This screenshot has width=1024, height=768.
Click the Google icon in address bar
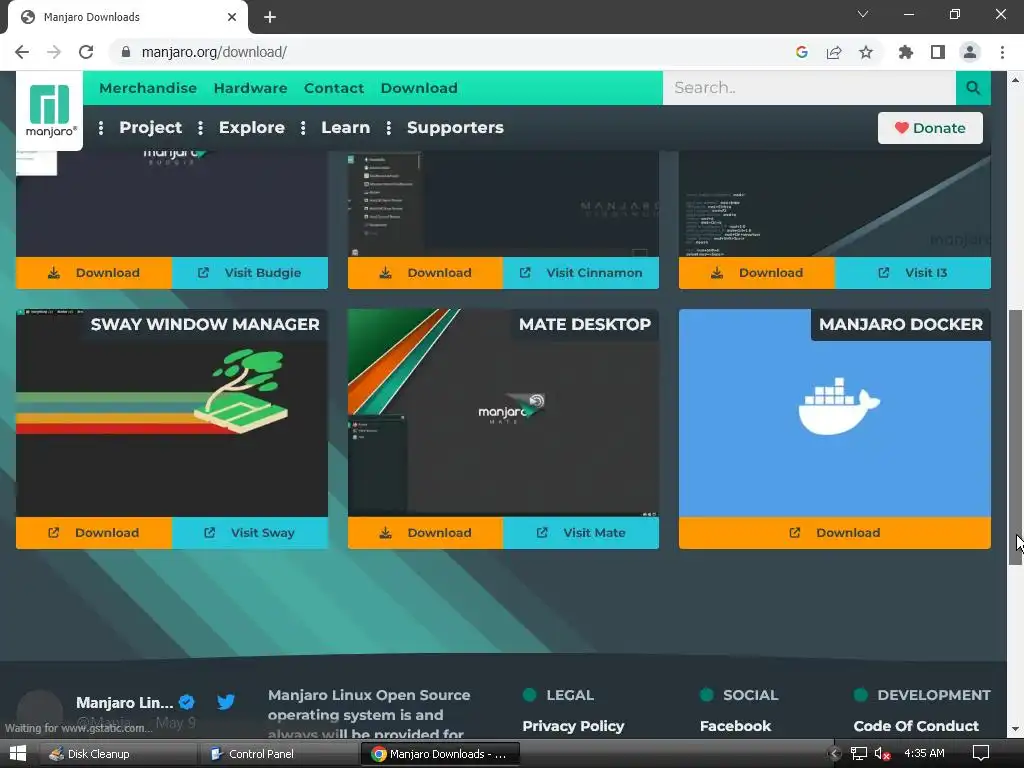point(802,52)
